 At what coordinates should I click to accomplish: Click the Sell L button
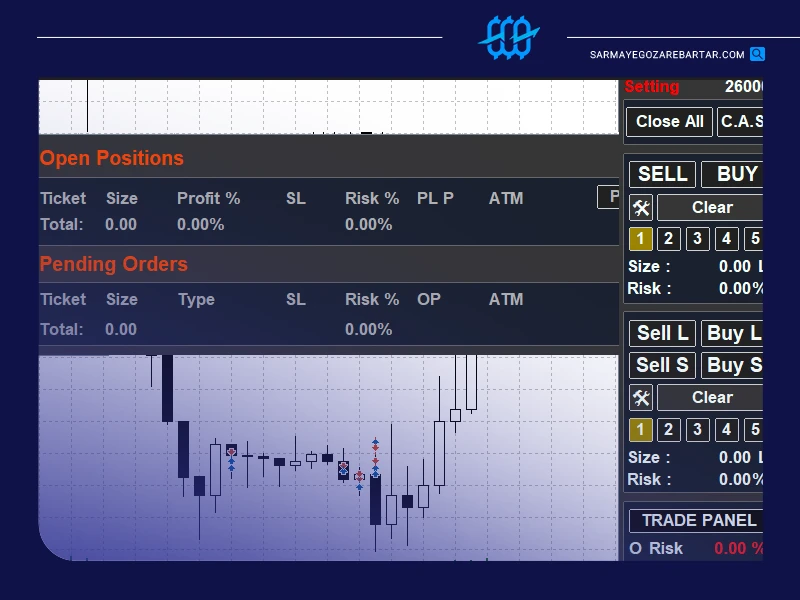(662, 333)
